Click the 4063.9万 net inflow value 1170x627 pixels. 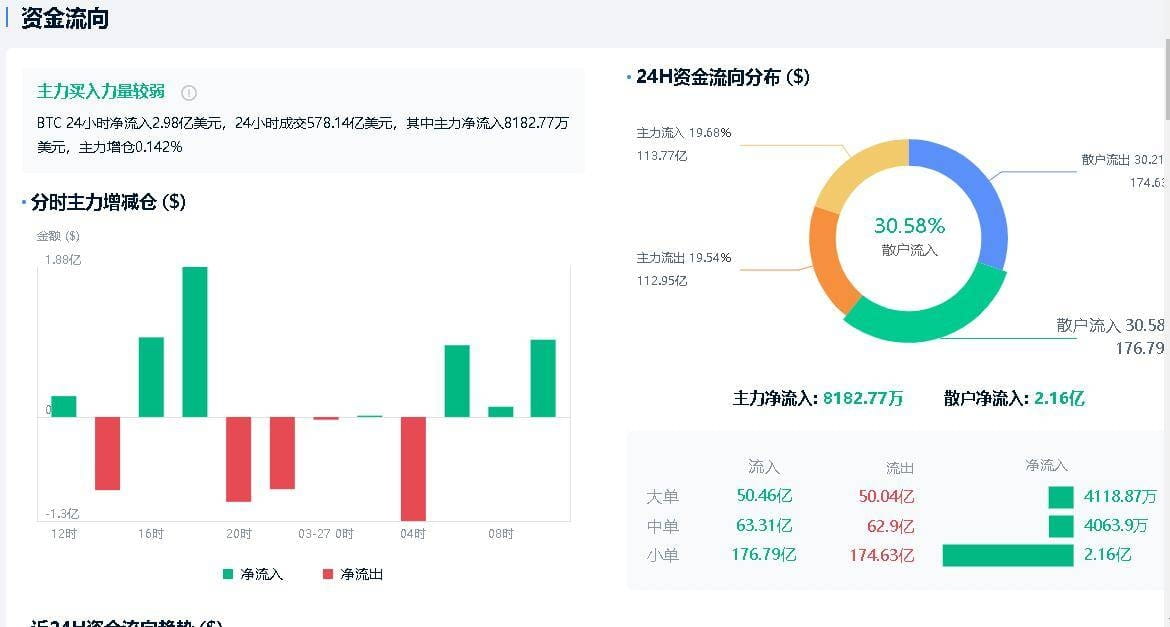[x=1116, y=525]
